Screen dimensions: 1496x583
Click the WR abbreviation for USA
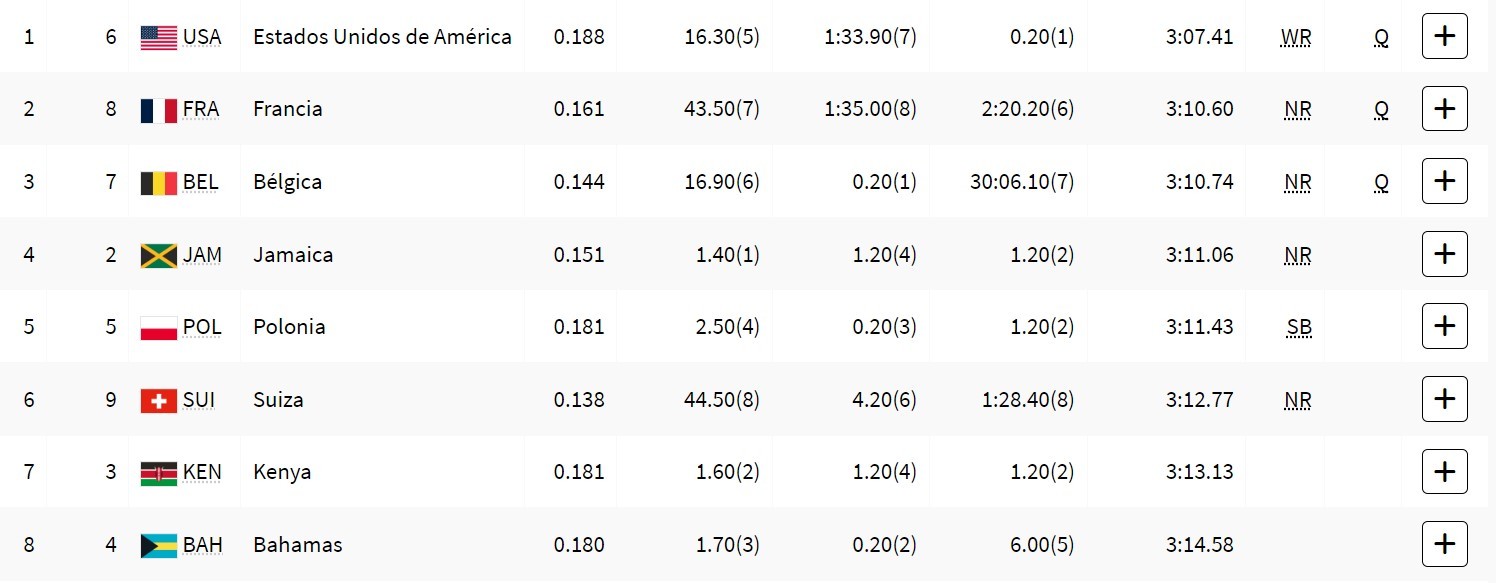click(1296, 38)
